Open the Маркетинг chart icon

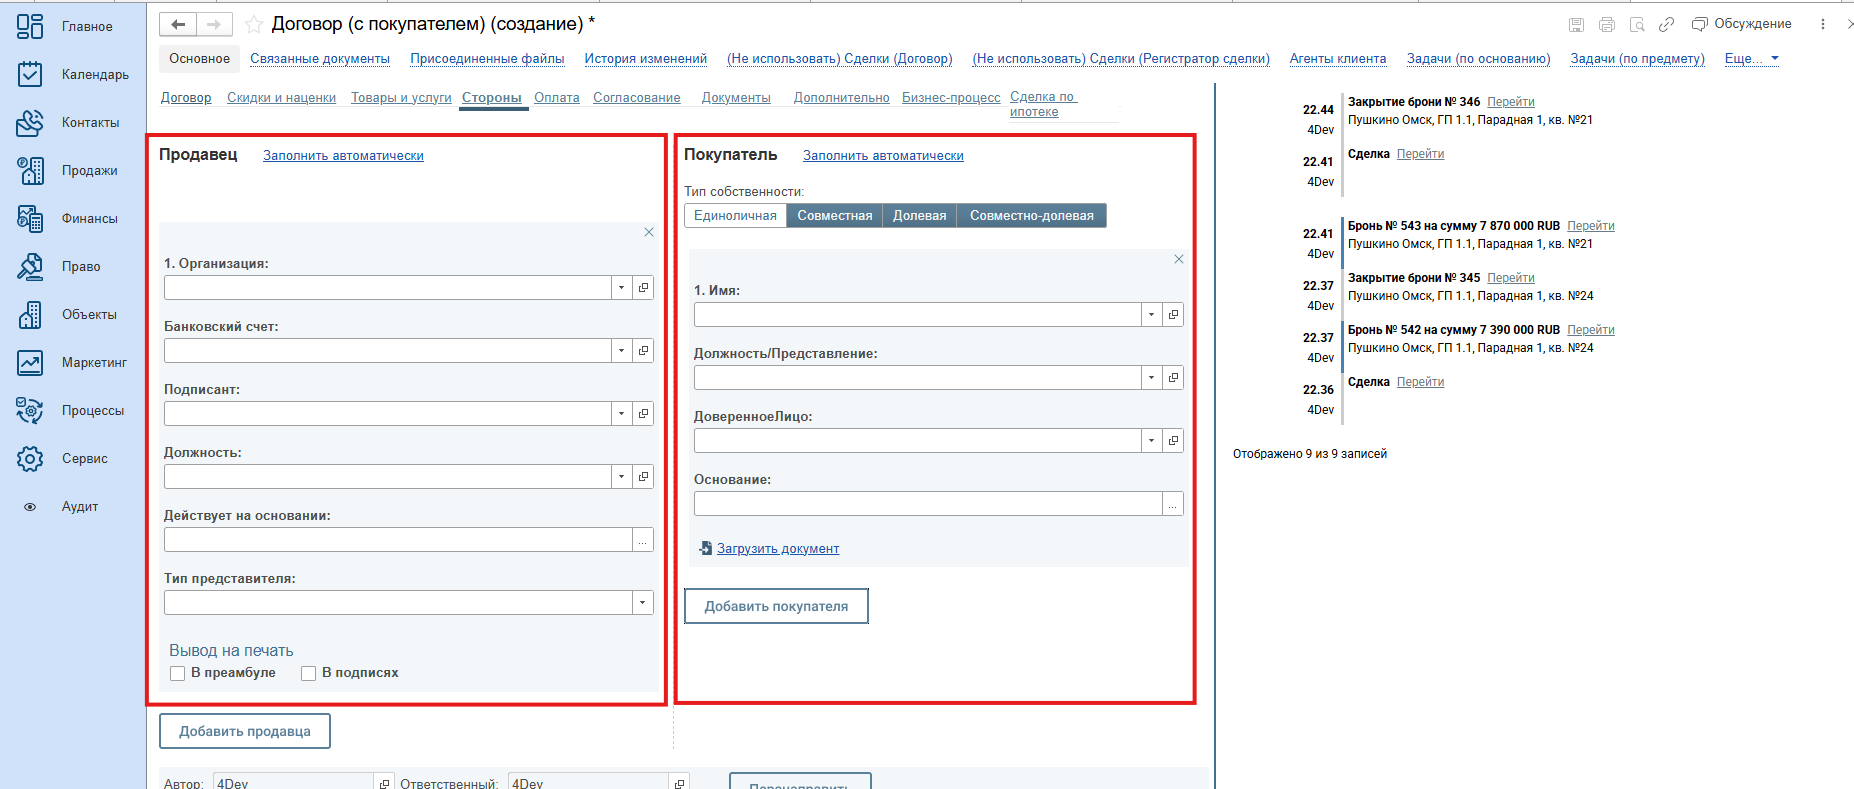30,362
